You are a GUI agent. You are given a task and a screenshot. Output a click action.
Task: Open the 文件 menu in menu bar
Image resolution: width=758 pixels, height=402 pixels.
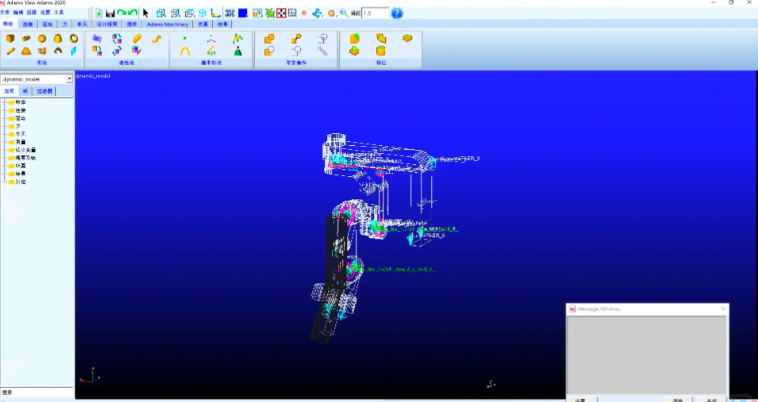click(x=4, y=12)
